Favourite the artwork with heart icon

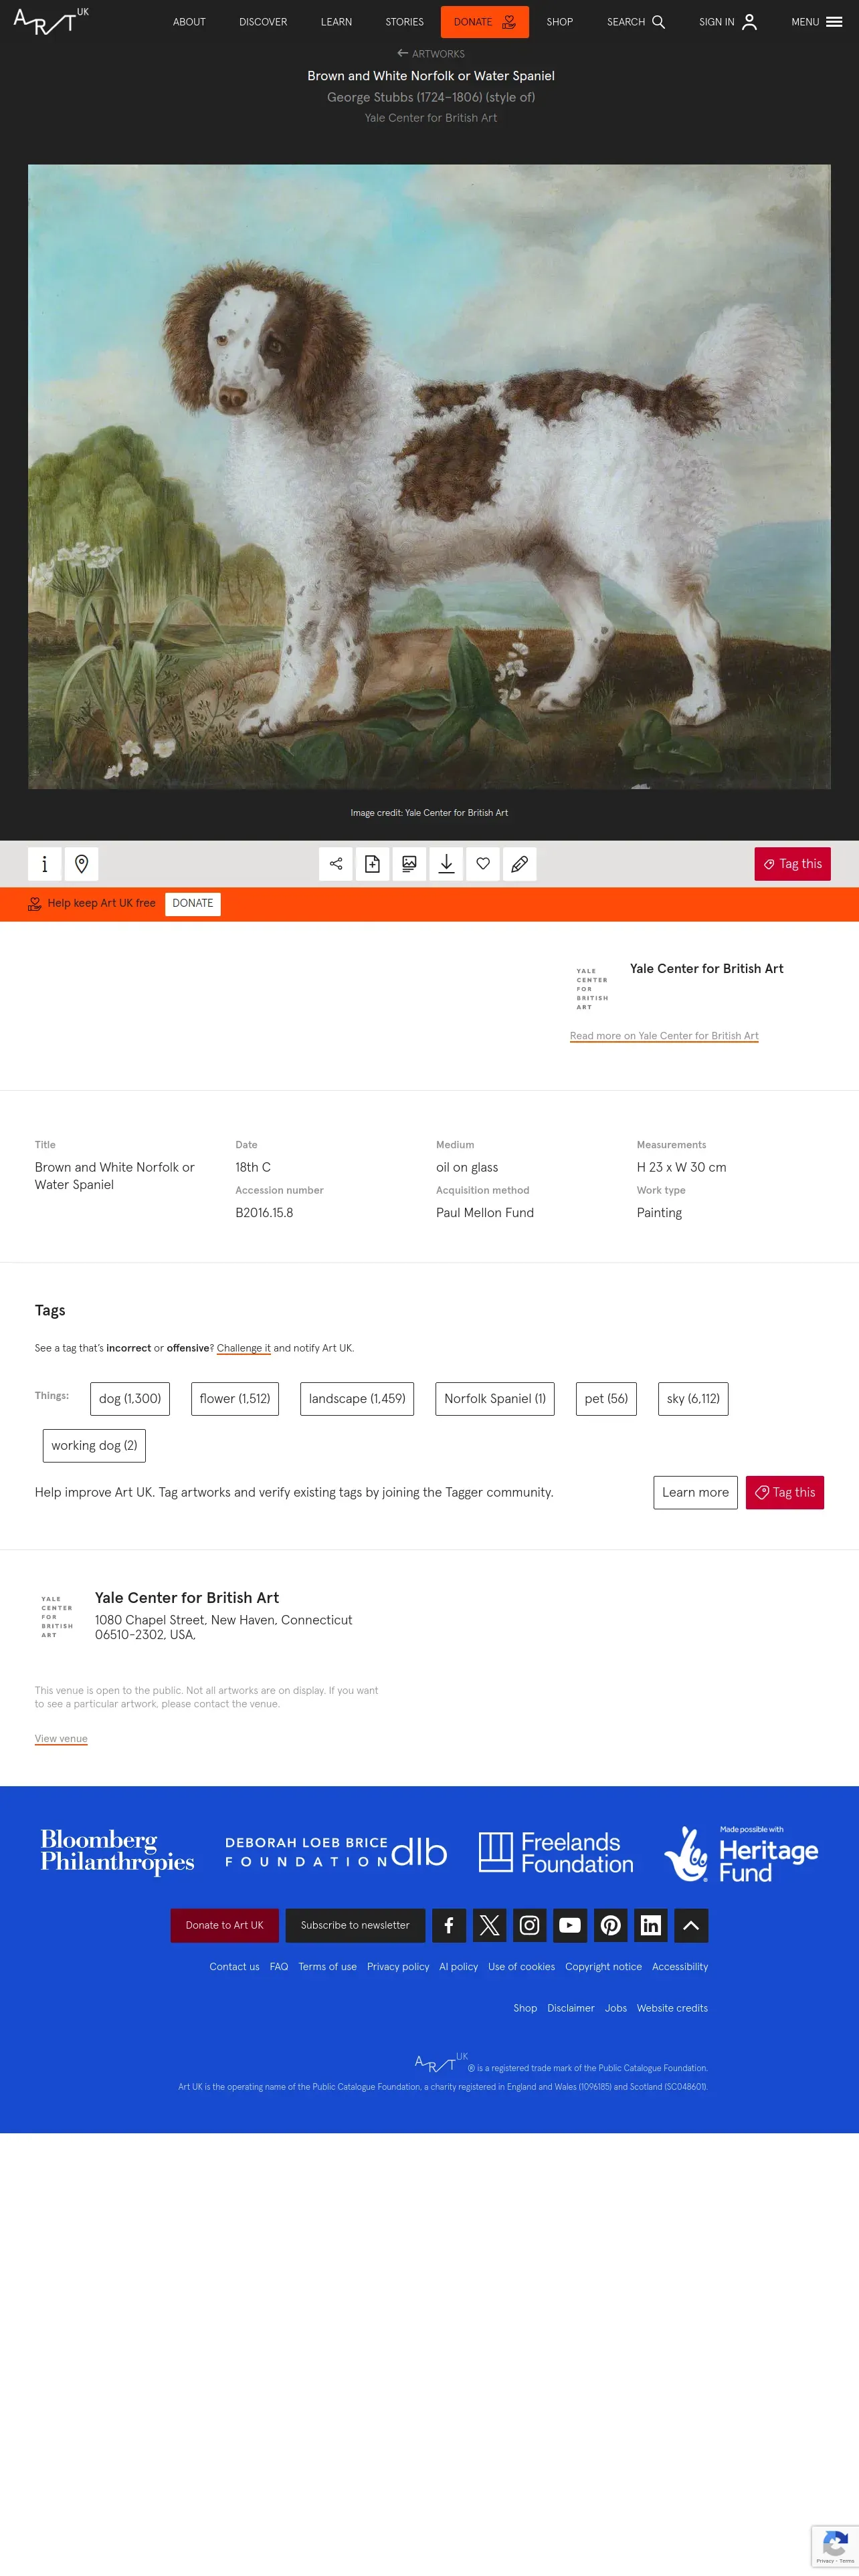483,864
